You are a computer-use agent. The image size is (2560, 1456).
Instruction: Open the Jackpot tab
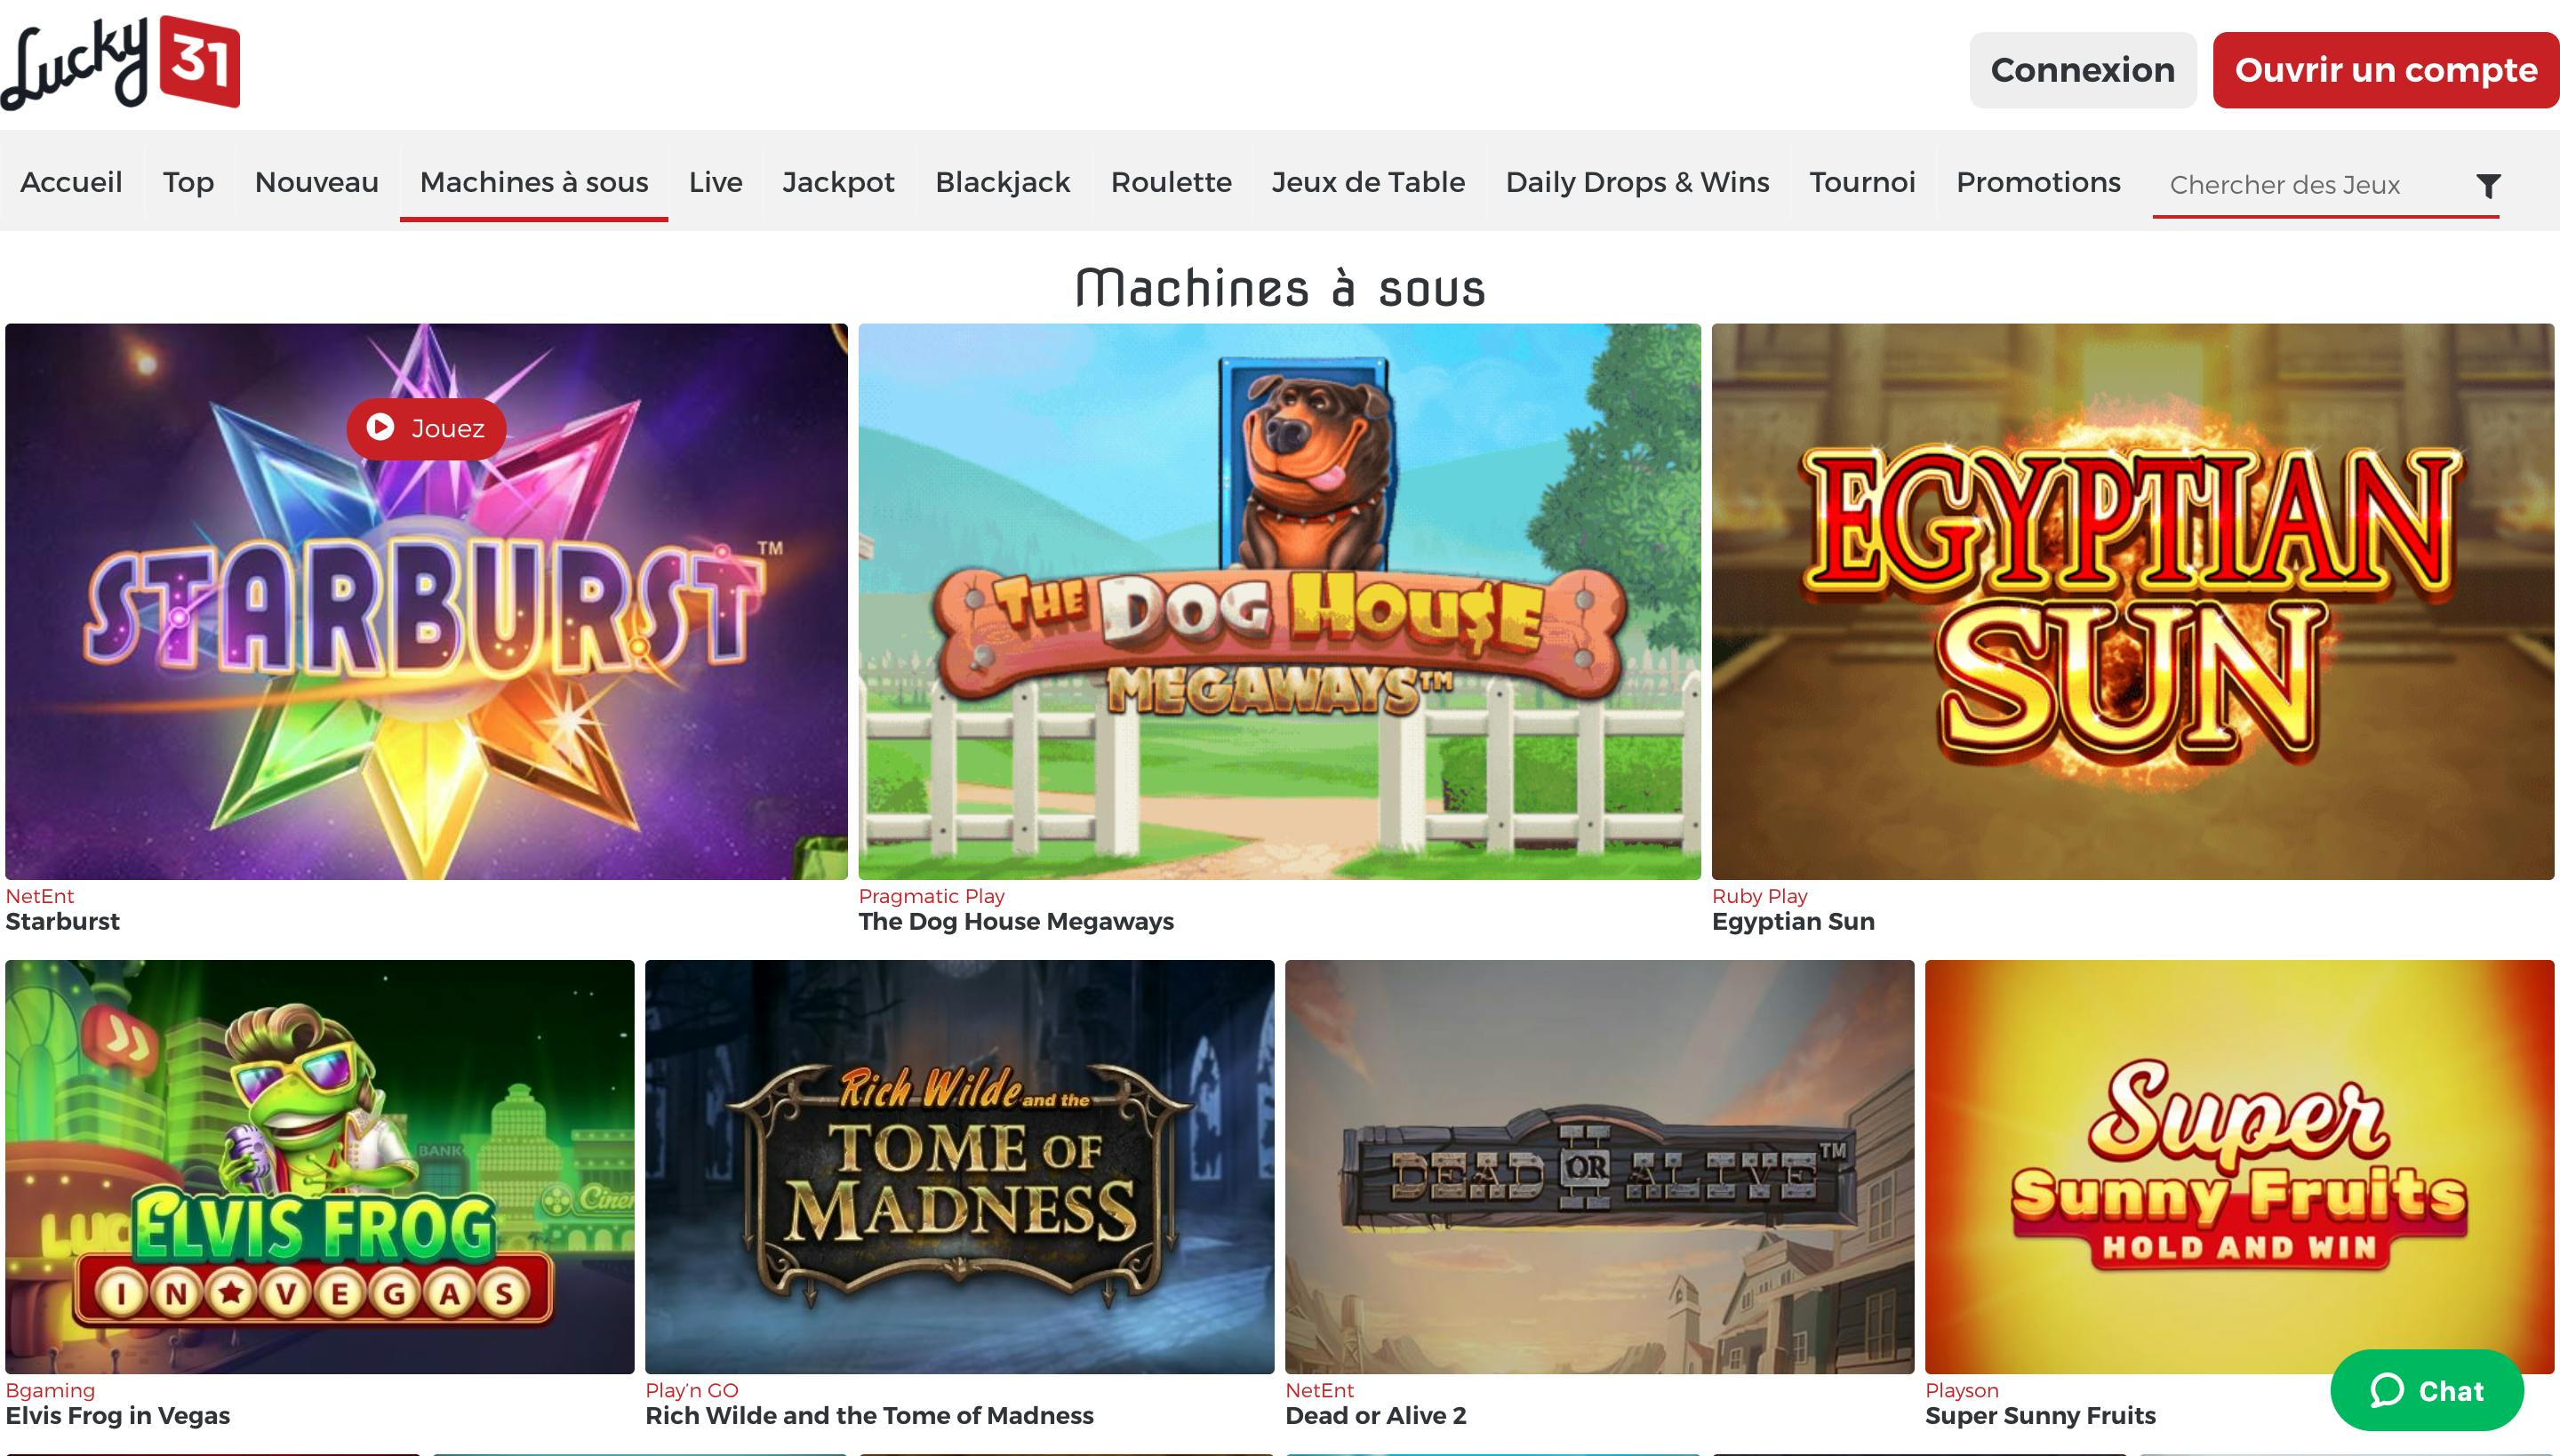click(x=839, y=182)
